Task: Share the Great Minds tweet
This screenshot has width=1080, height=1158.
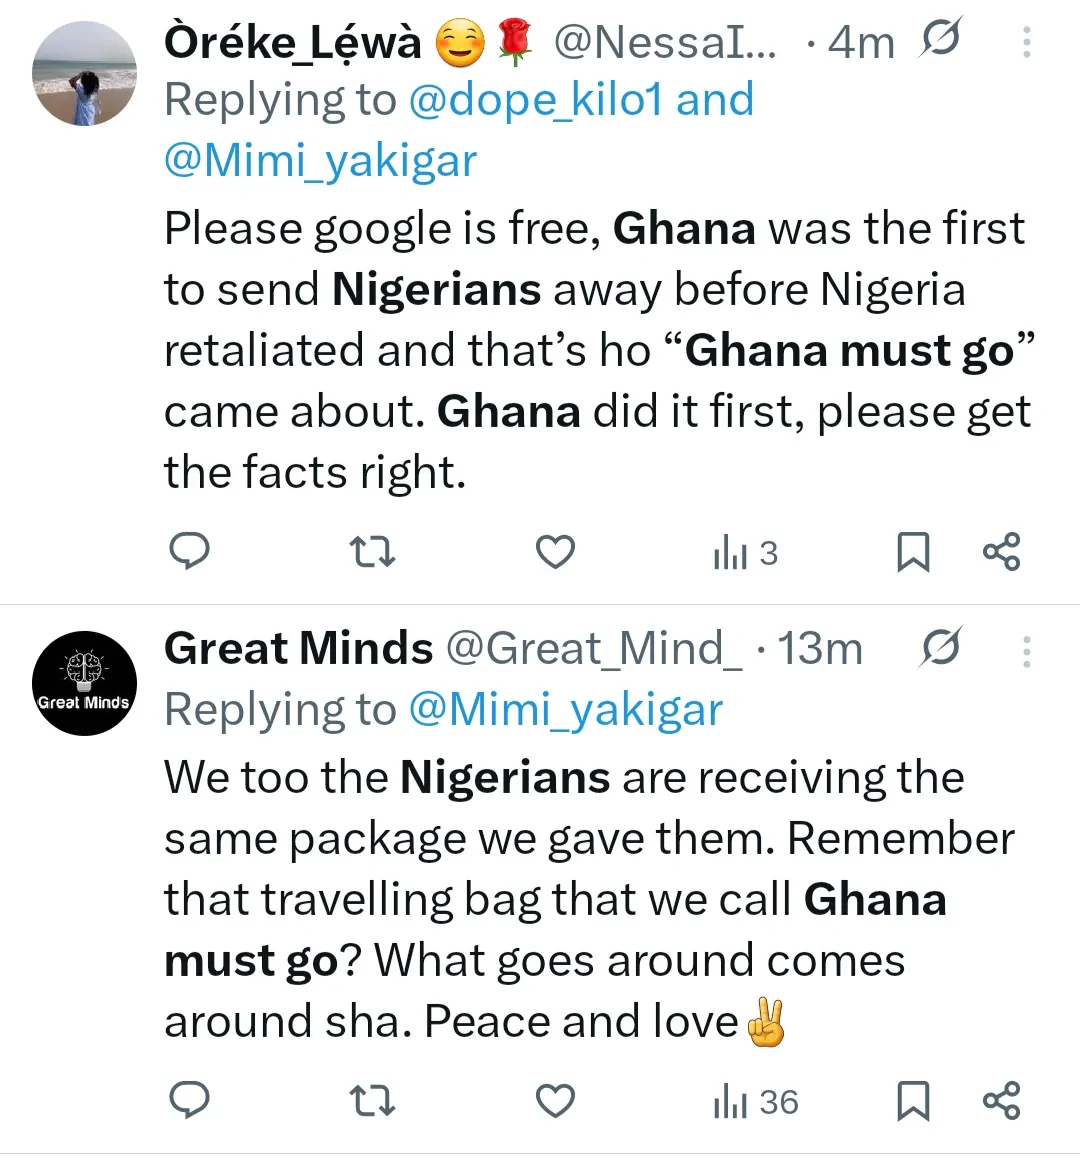Action: click(1001, 1100)
